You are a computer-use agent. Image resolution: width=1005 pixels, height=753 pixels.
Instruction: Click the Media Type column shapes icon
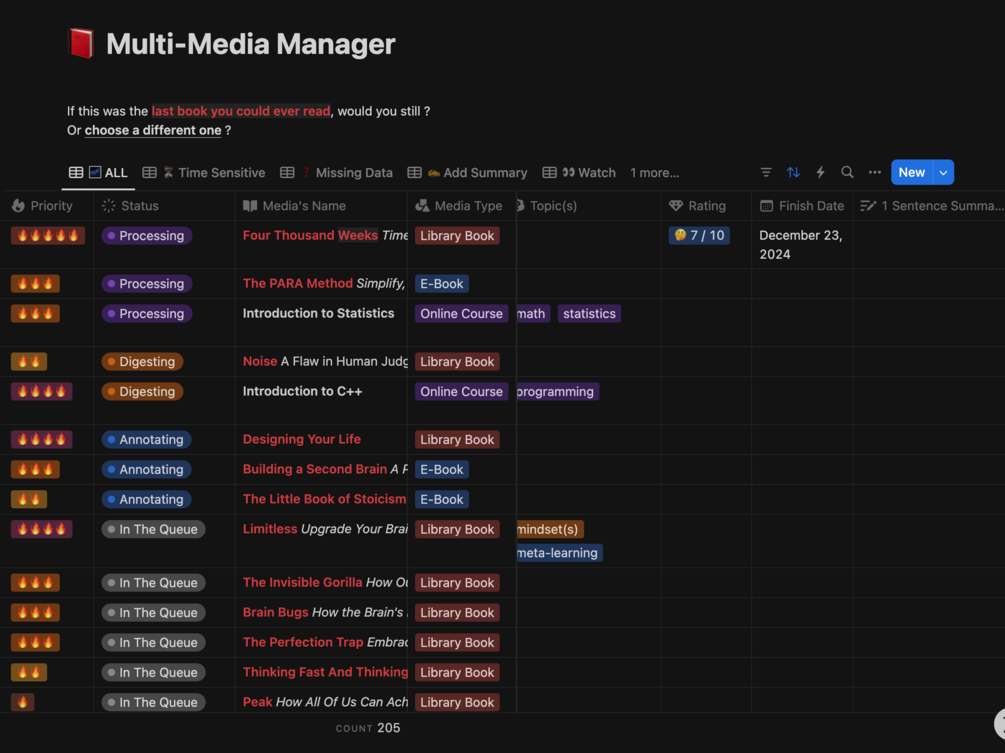pyautogui.click(x=422, y=206)
